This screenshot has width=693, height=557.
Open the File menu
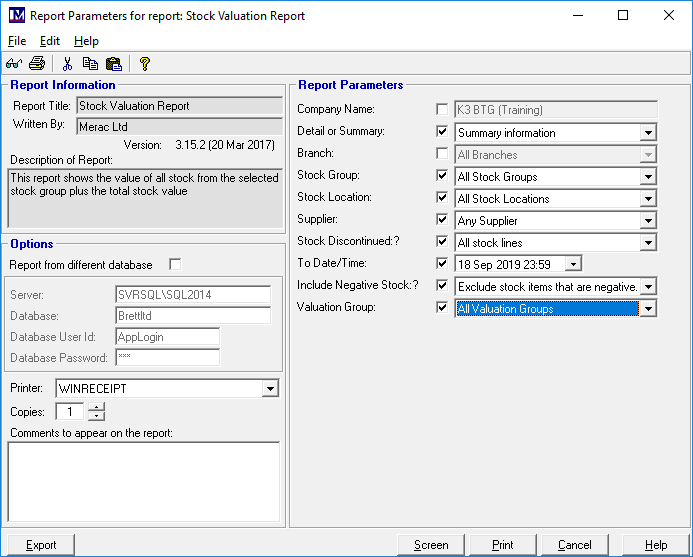pos(17,41)
